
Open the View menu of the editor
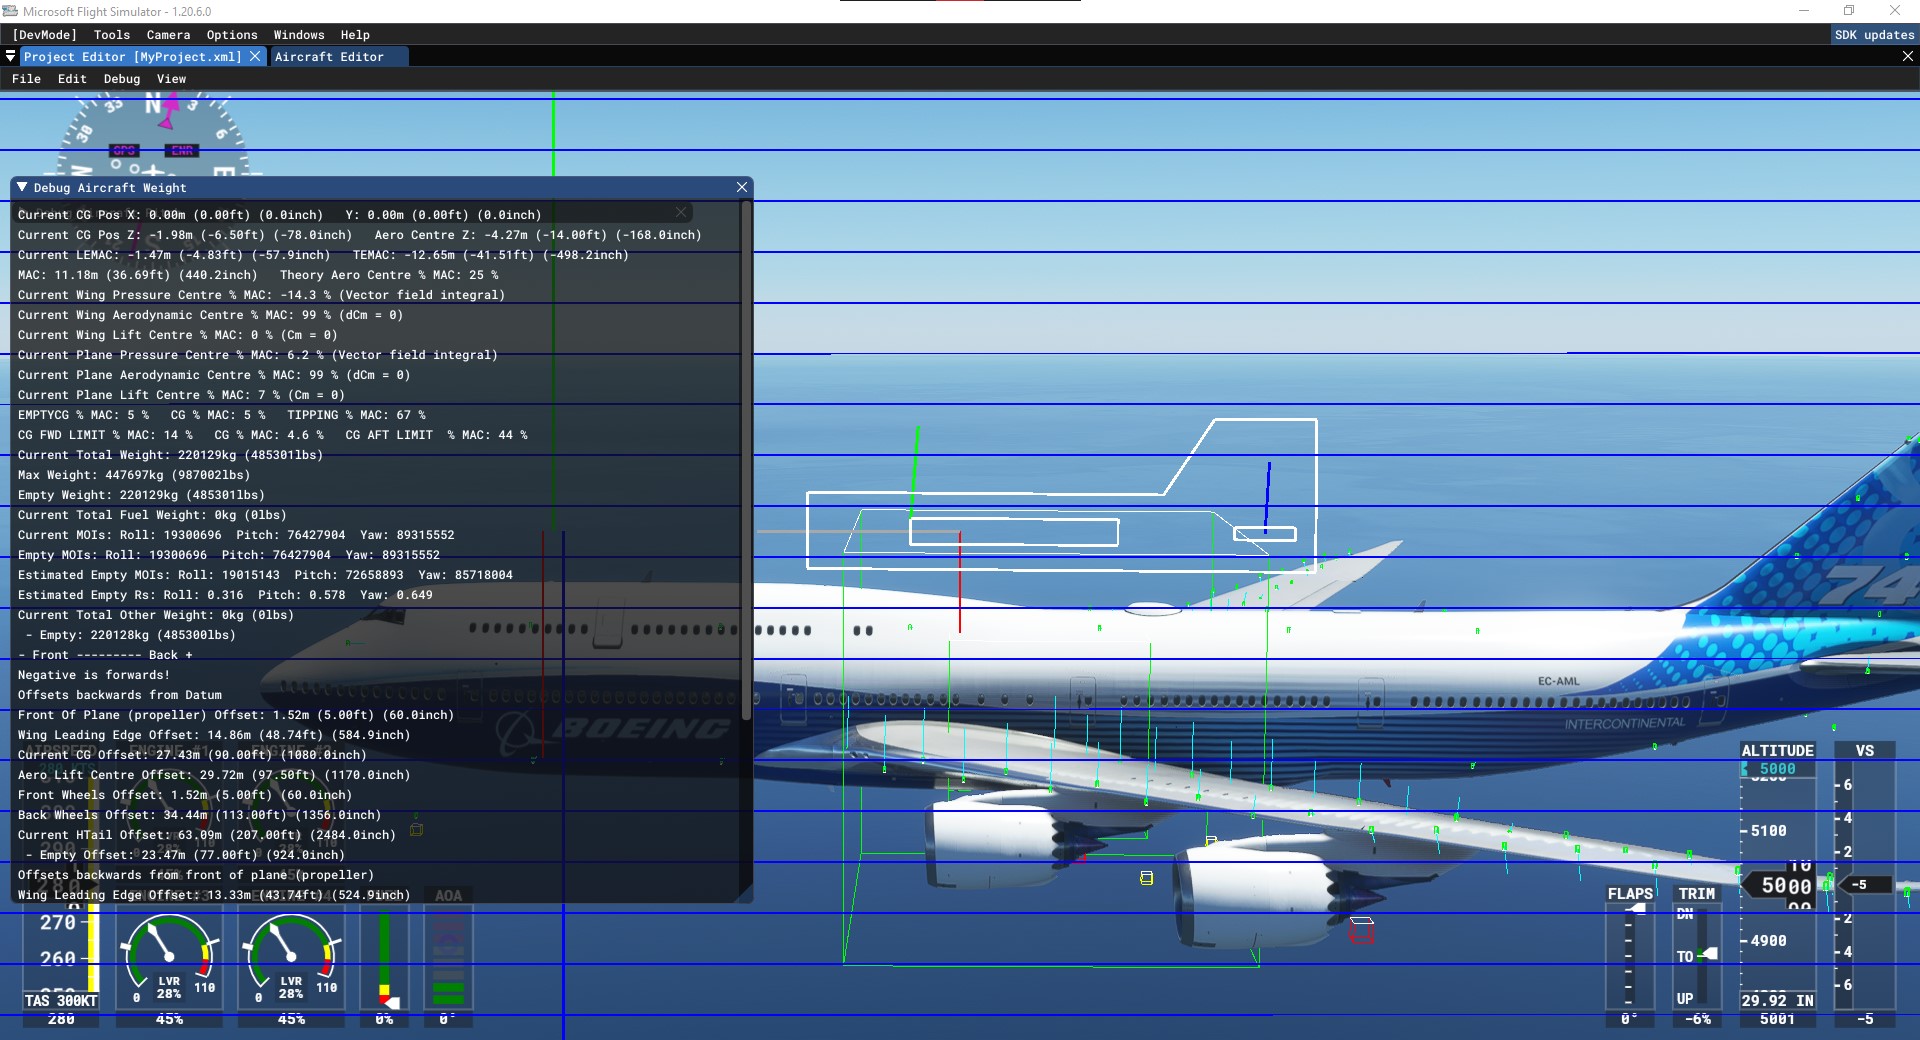tap(171, 79)
